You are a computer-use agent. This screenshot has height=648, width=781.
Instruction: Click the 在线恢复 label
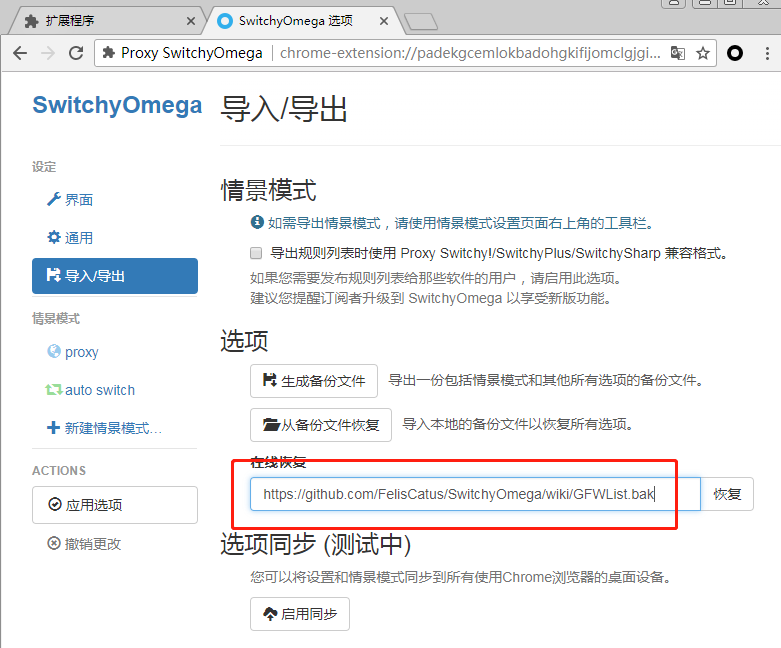pos(278,462)
